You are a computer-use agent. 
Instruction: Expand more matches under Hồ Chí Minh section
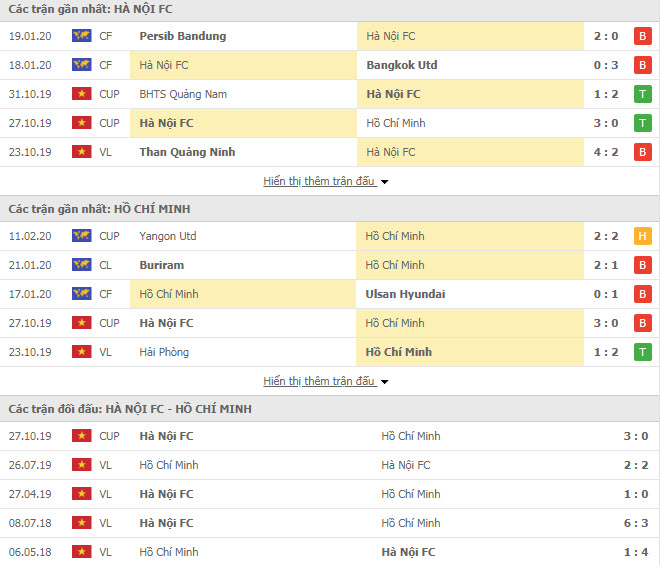pos(319,381)
